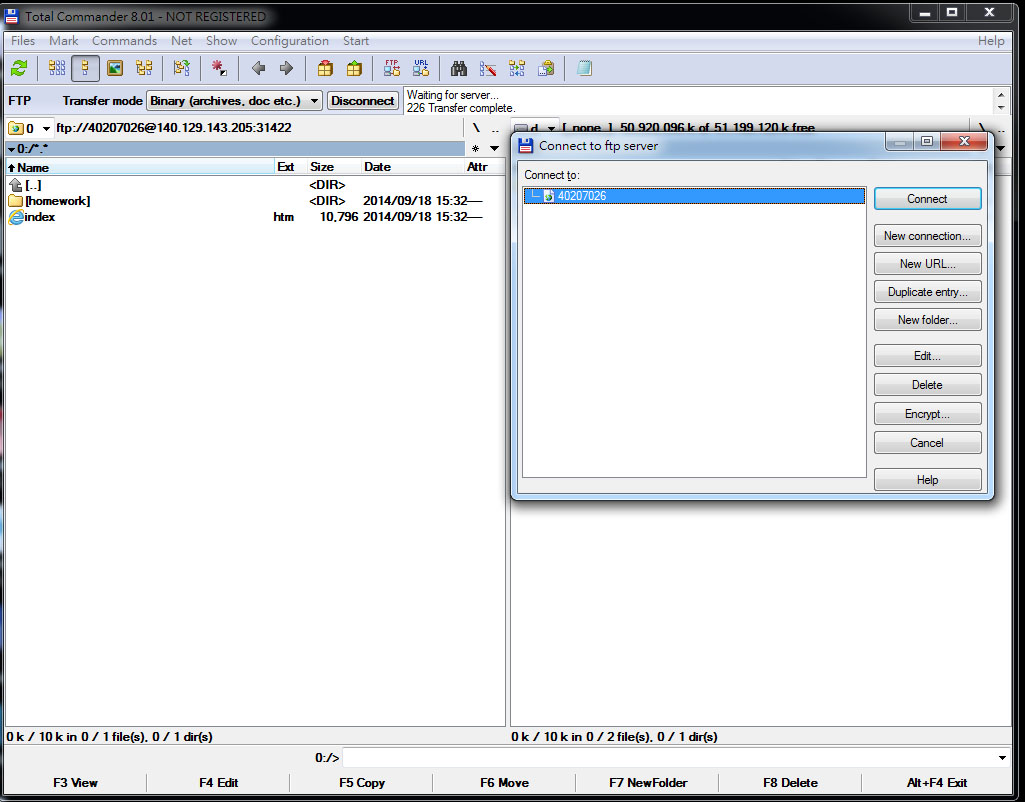Image resolution: width=1025 pixels, height=802 pixels.
Task: Click the Encrypt... button
Action: [x=928, y=414]
